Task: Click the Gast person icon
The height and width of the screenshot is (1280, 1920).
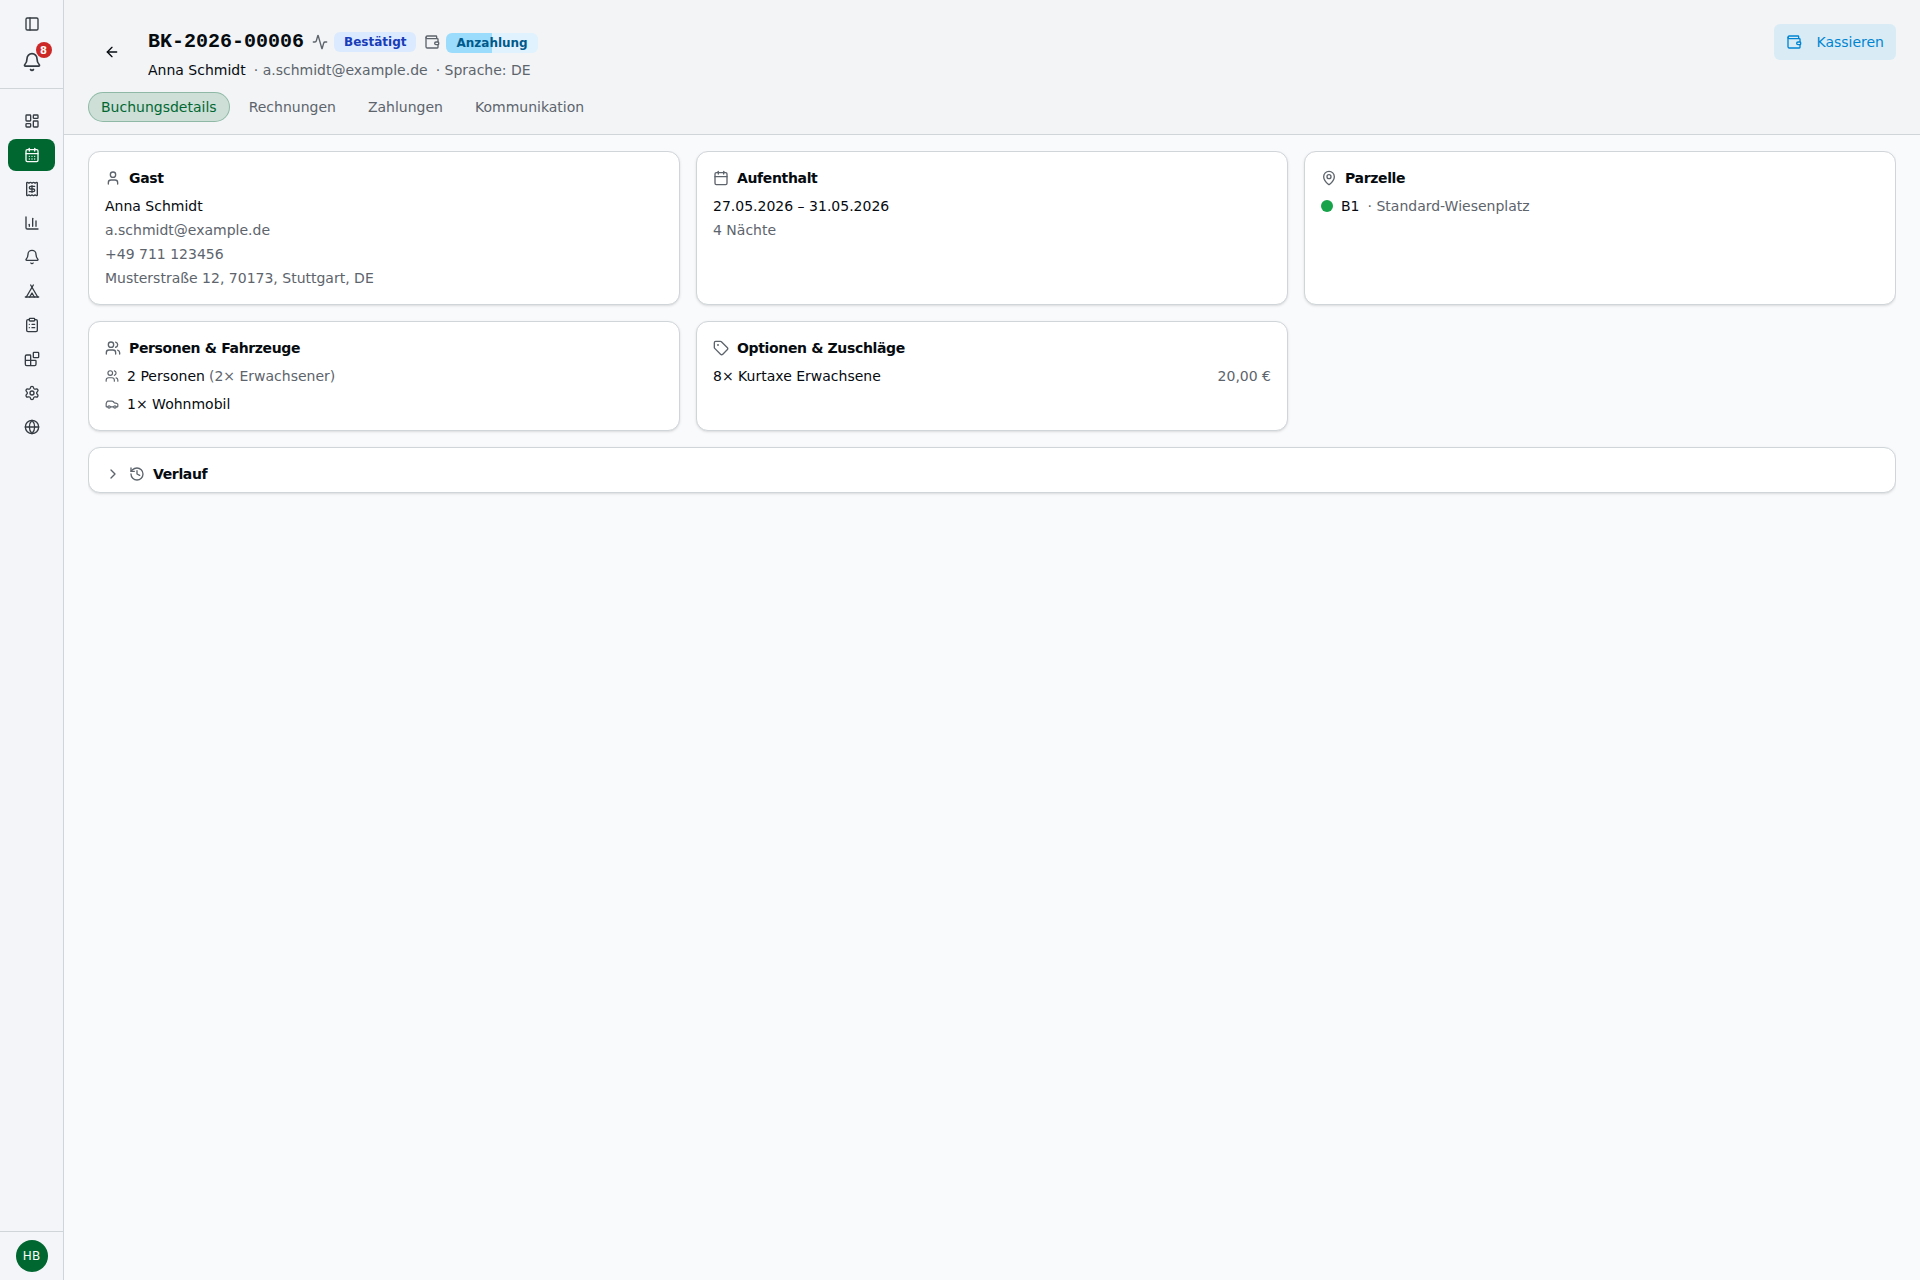Action: (113, 178)
